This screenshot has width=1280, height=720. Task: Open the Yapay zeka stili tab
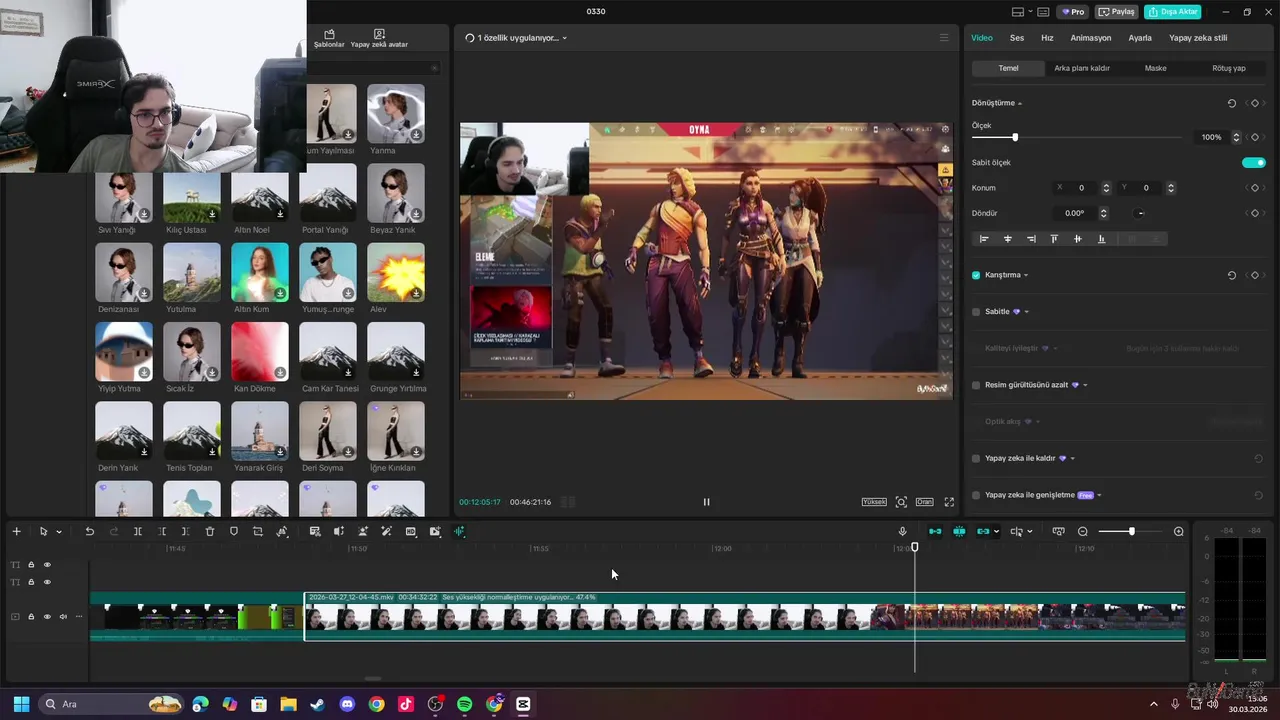tap(1198, 38)
